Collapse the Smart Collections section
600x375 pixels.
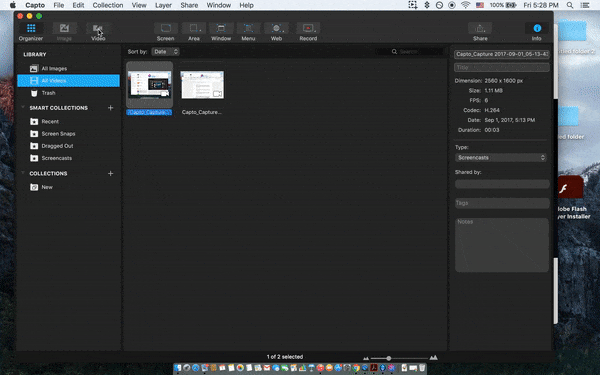pos(23,108)
